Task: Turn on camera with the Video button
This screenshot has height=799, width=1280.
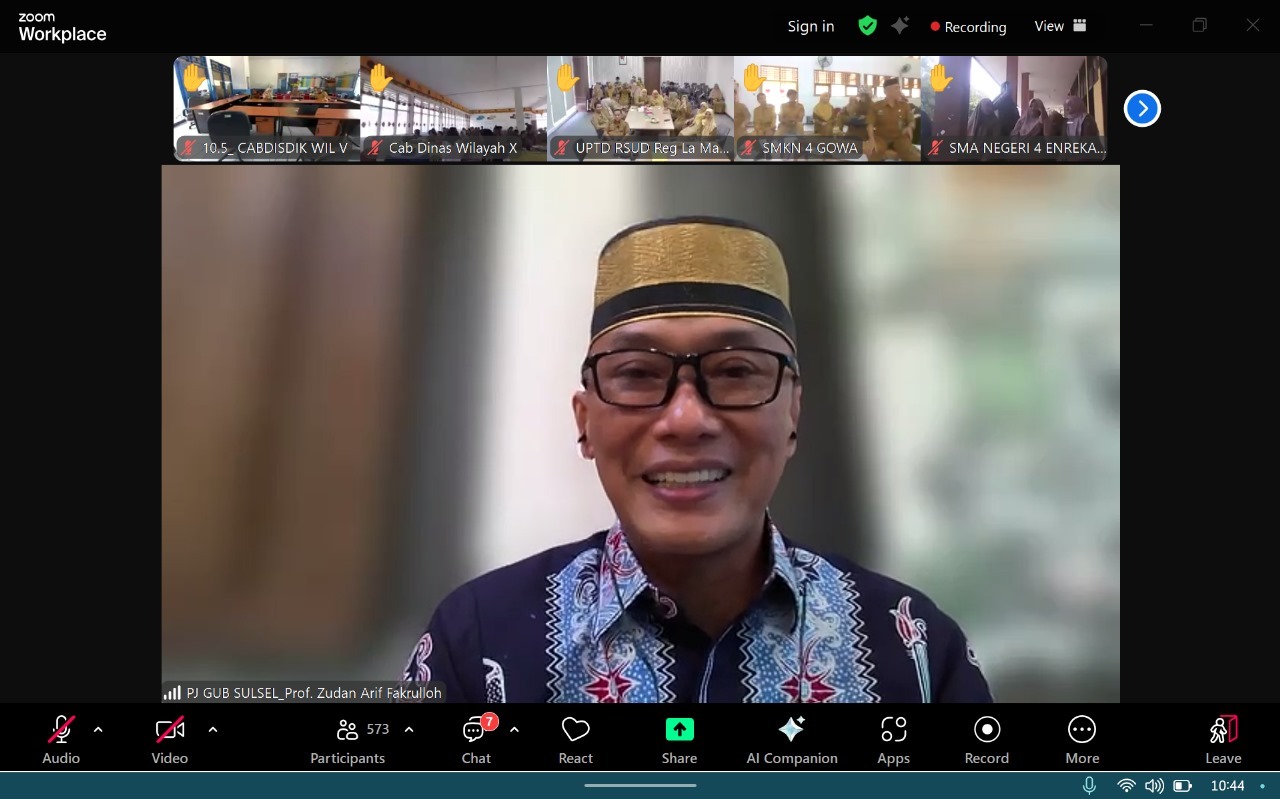Action: click(170, 740)
